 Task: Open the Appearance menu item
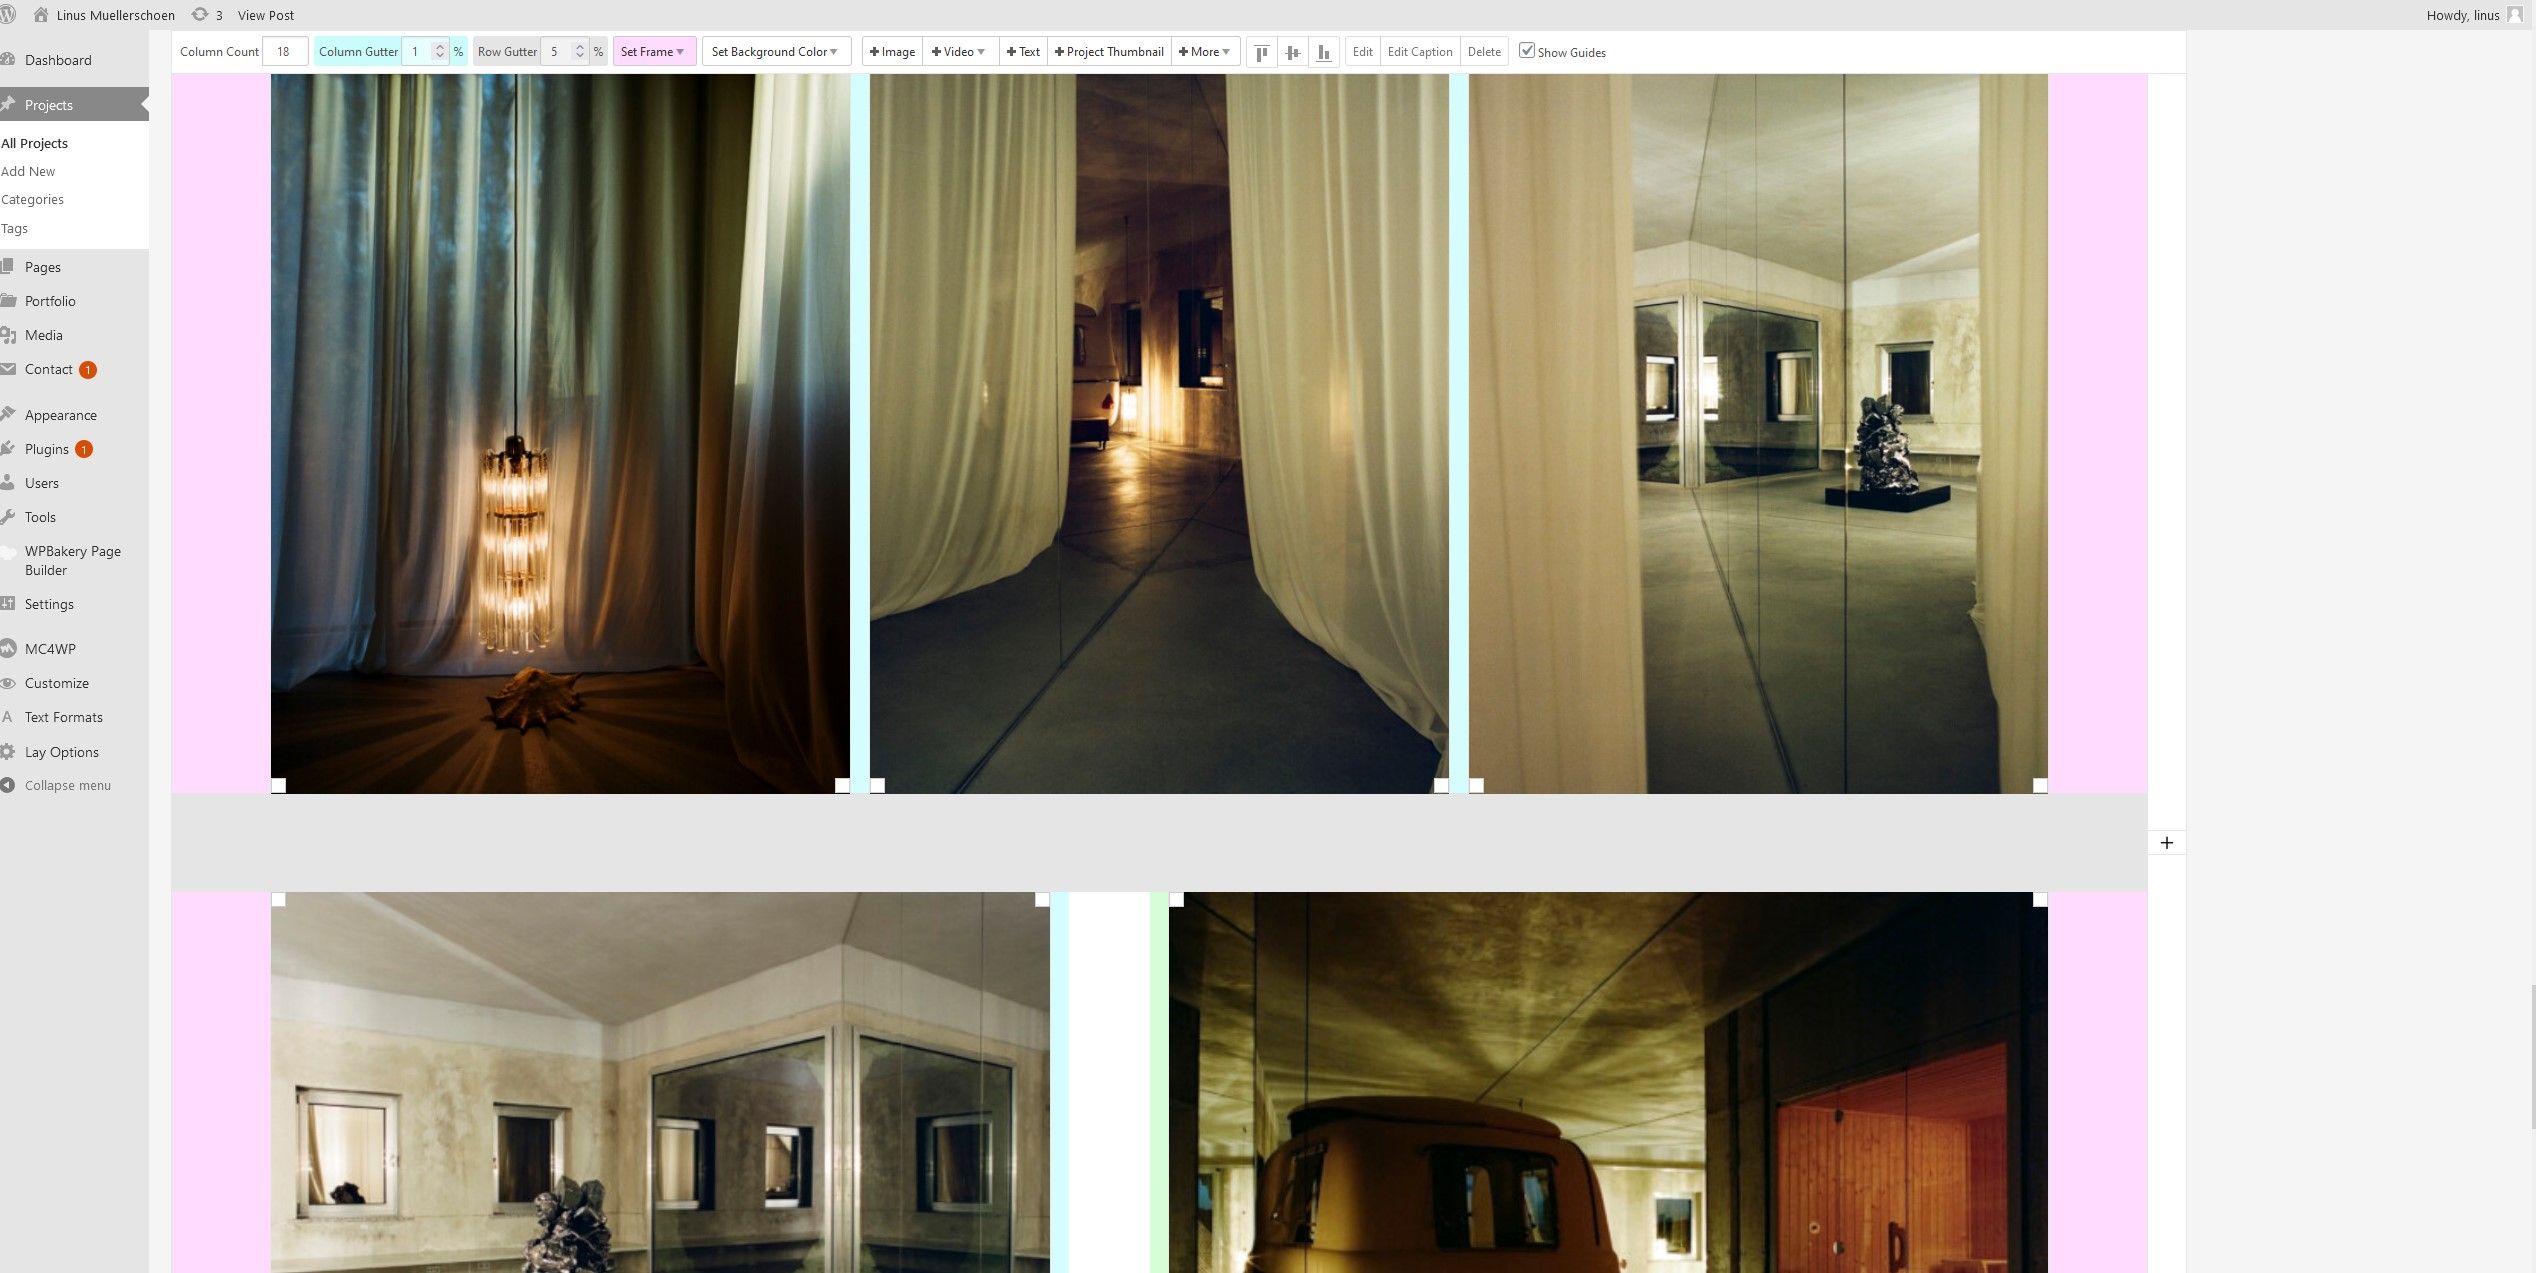tap(61, 415)
